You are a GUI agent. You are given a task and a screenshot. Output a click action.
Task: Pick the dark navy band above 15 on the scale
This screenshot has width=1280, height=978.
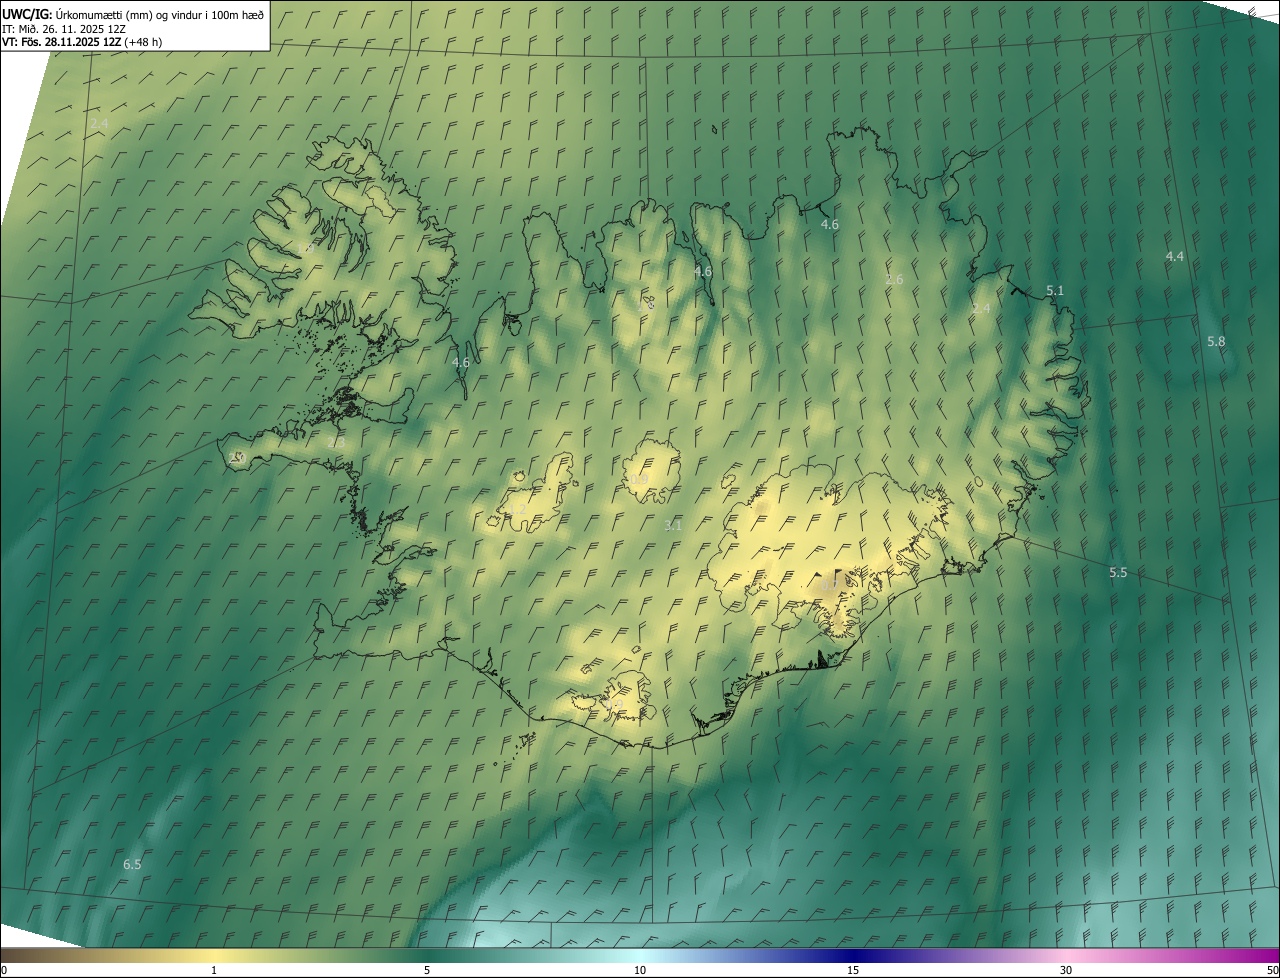pos(853,956)
